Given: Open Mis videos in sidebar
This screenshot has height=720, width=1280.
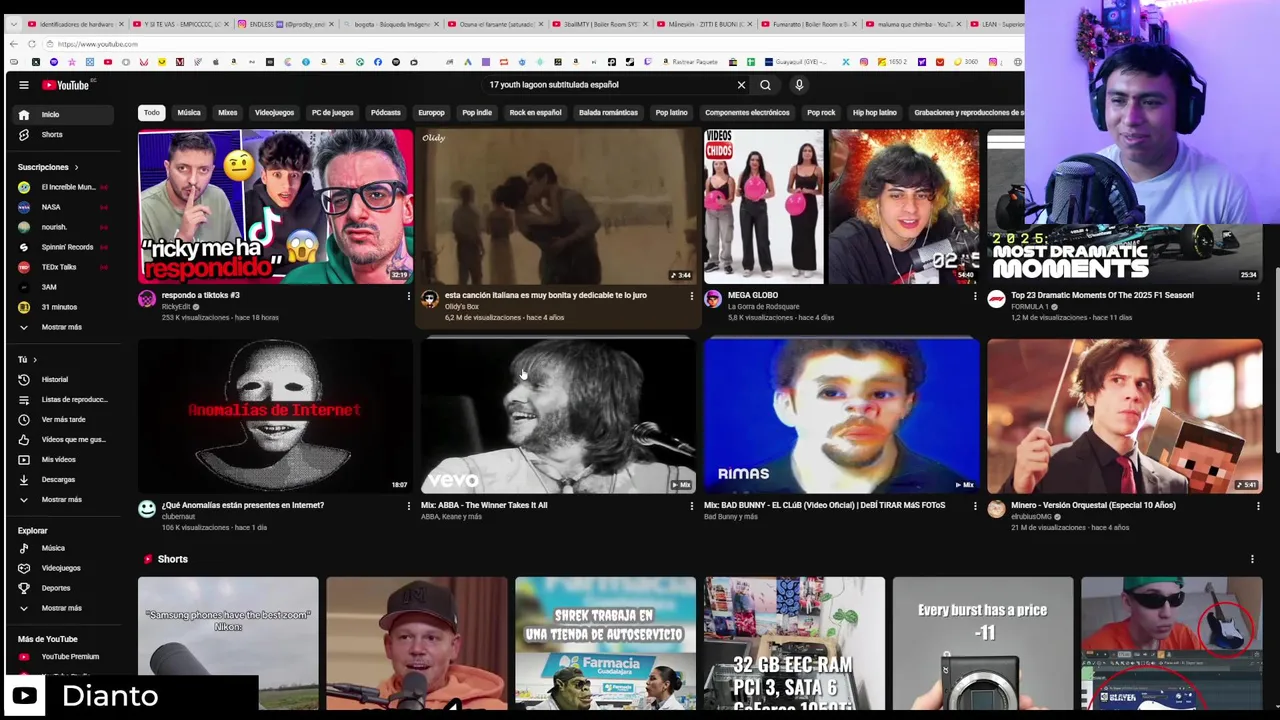Looking at the screenshot, I should [63, 460].
